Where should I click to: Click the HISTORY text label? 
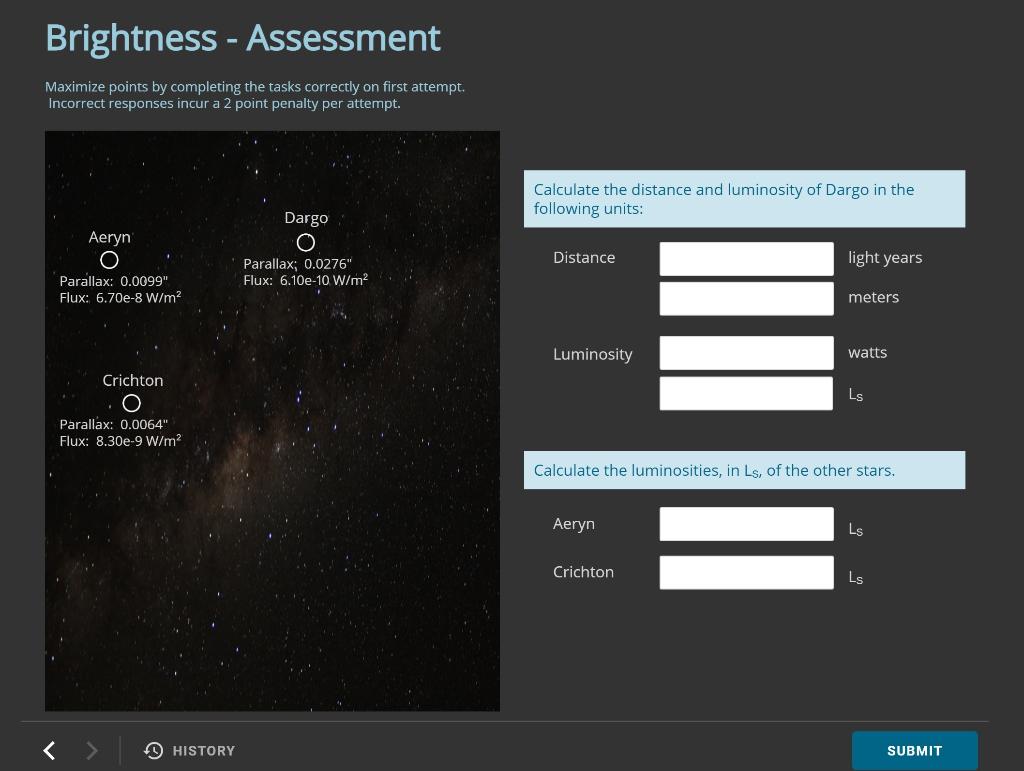pyautogui.click(x=204, y=750)
